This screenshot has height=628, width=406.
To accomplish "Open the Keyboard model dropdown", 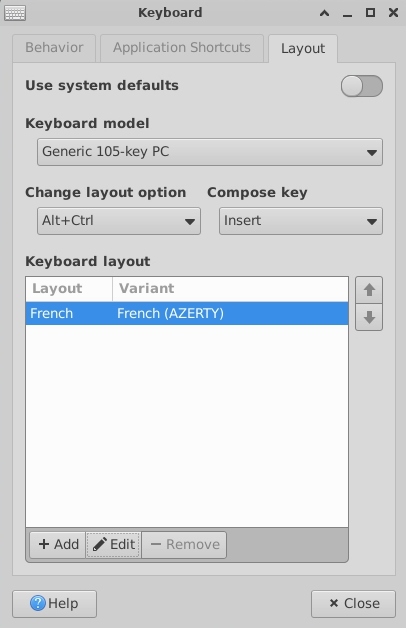I will 210,152.
